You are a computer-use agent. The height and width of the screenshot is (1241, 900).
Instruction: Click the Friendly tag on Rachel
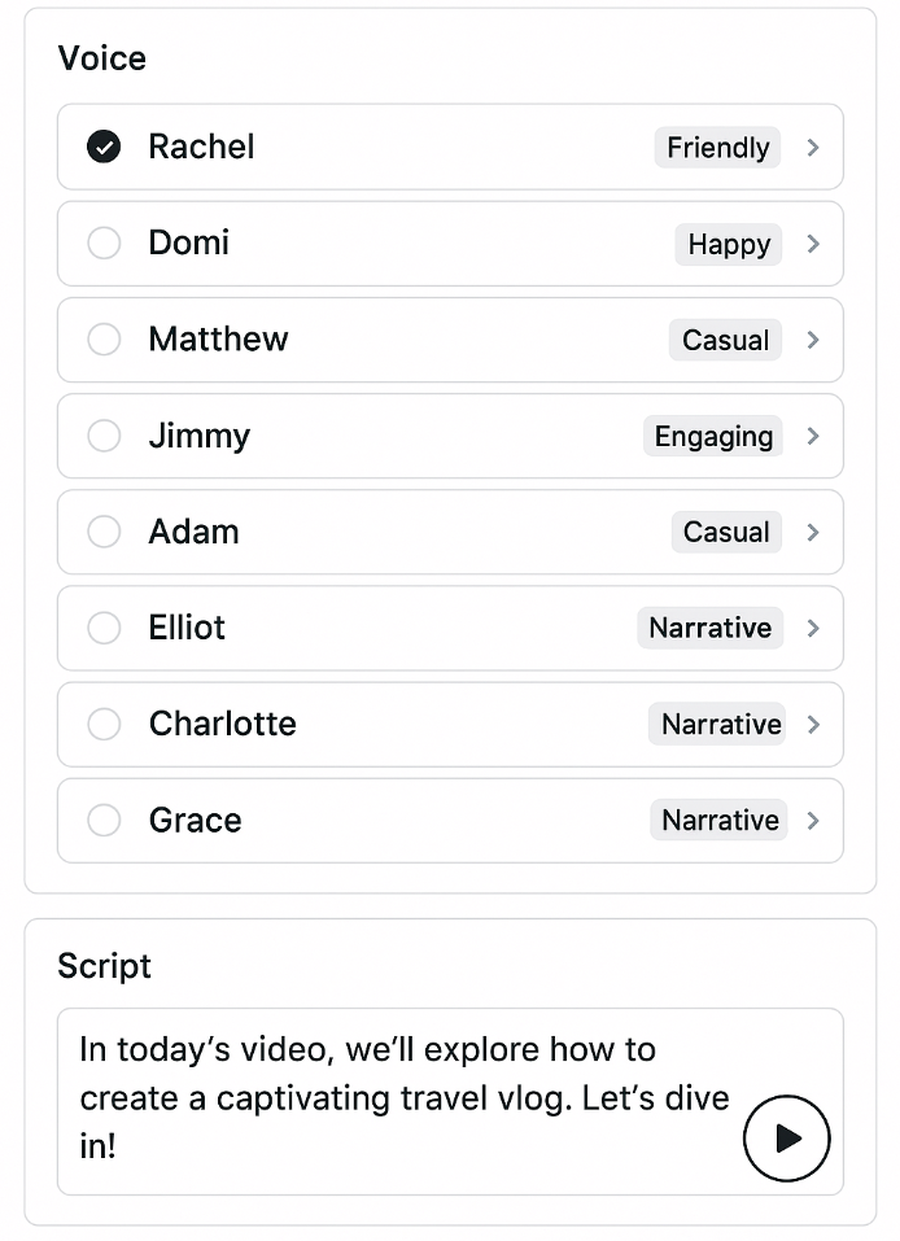[718, 147]
